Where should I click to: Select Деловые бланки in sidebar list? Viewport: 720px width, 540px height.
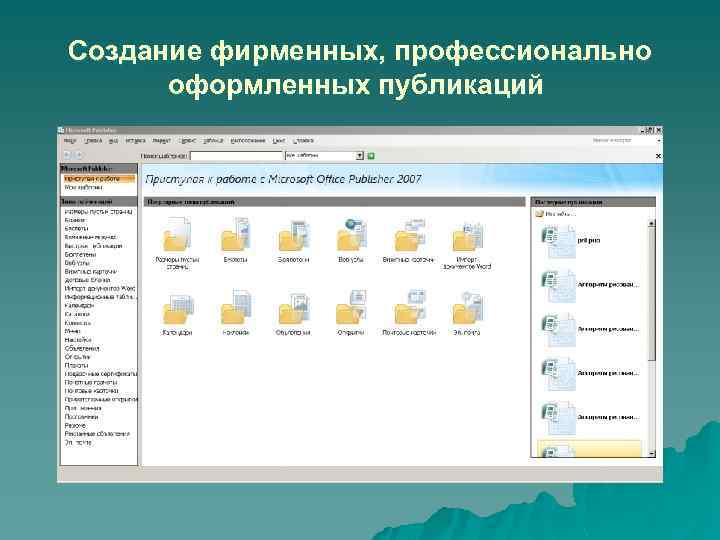click(87, 280)
